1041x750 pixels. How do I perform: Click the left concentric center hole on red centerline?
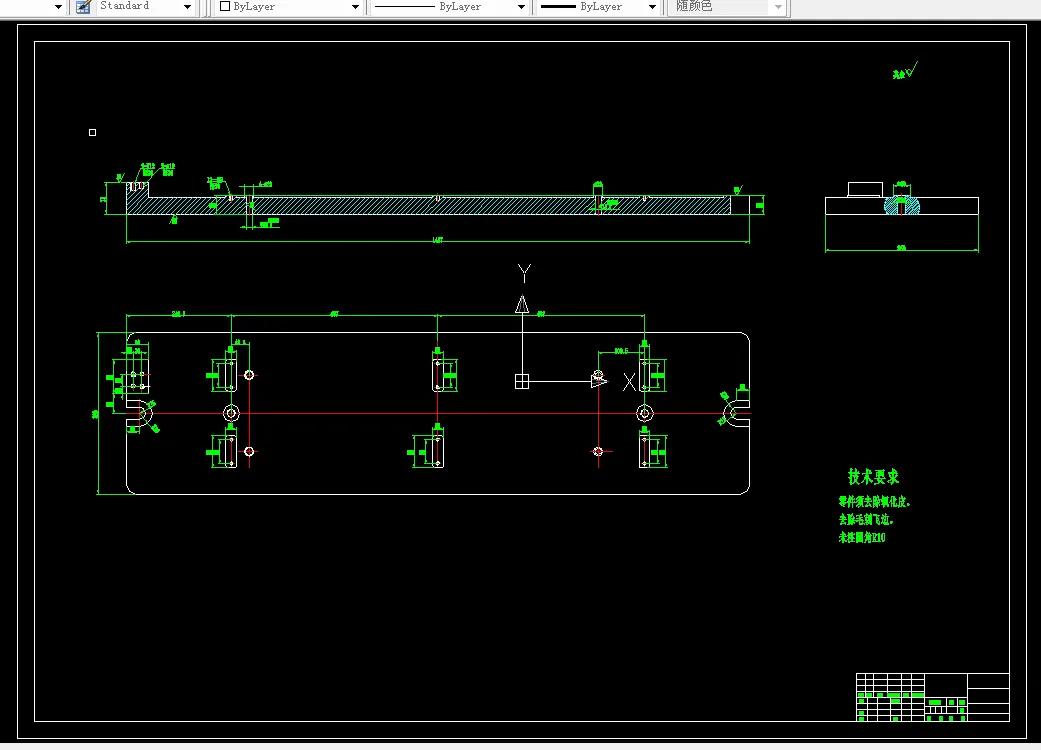(231, 413)
